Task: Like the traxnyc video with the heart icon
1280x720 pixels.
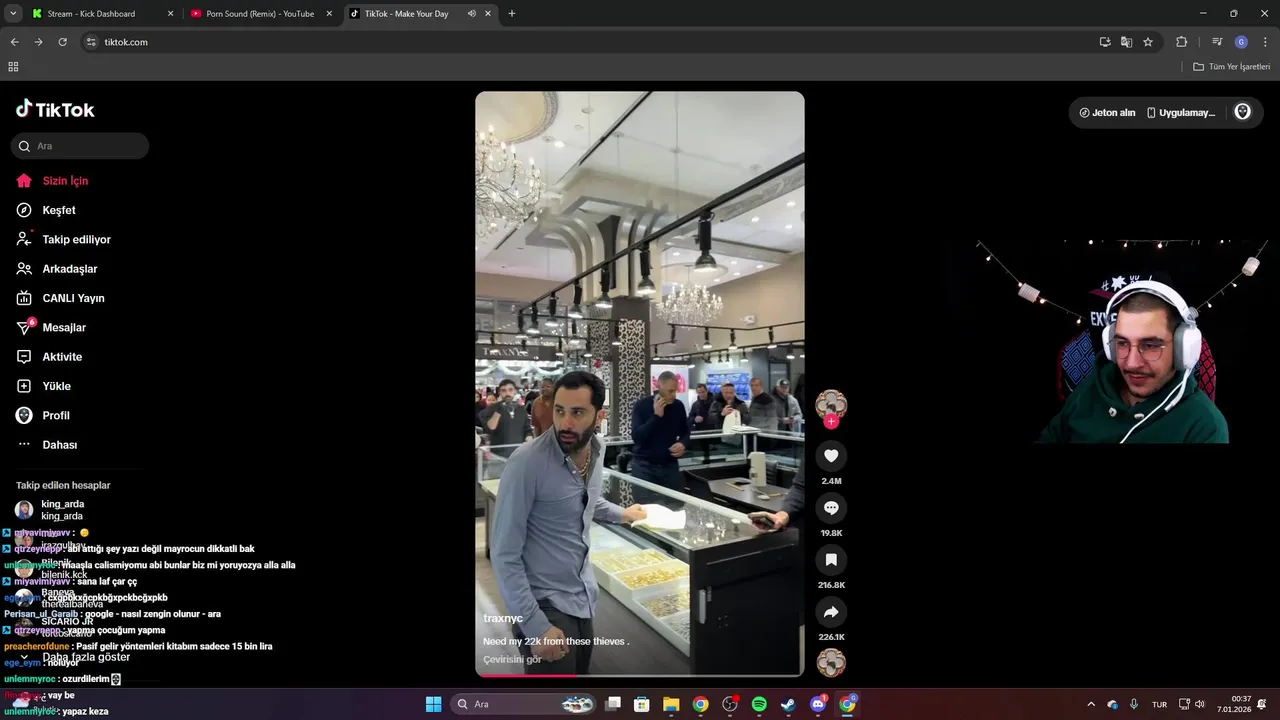Action: point(831,456)
